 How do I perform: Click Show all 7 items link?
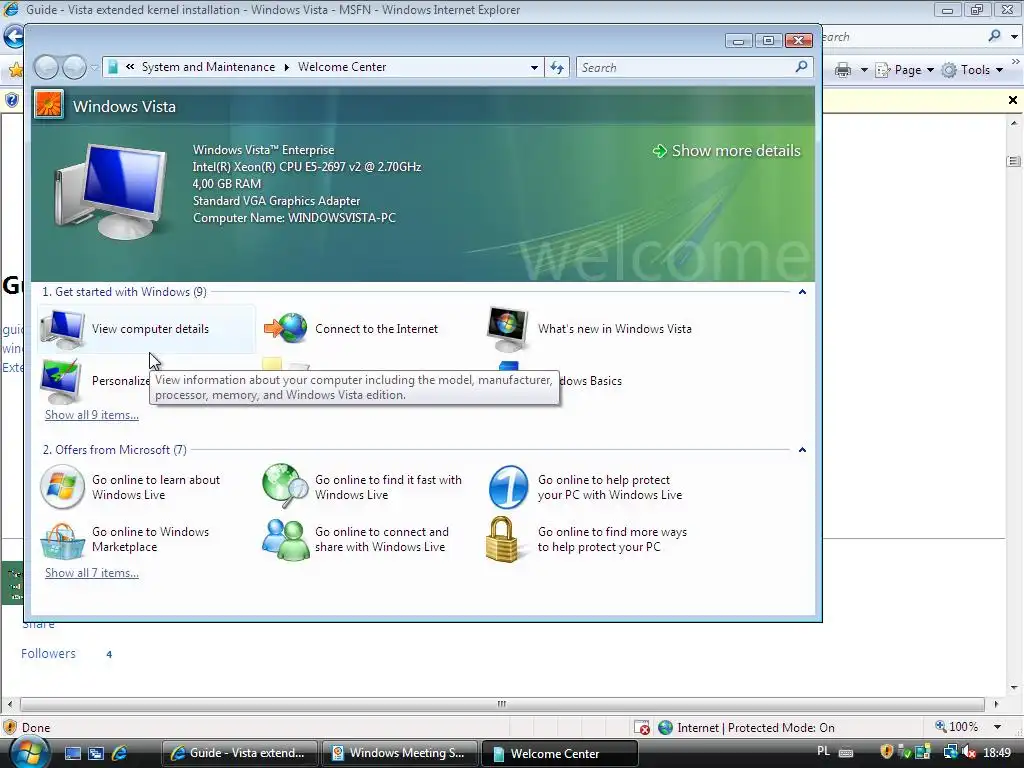click(91, 573)
